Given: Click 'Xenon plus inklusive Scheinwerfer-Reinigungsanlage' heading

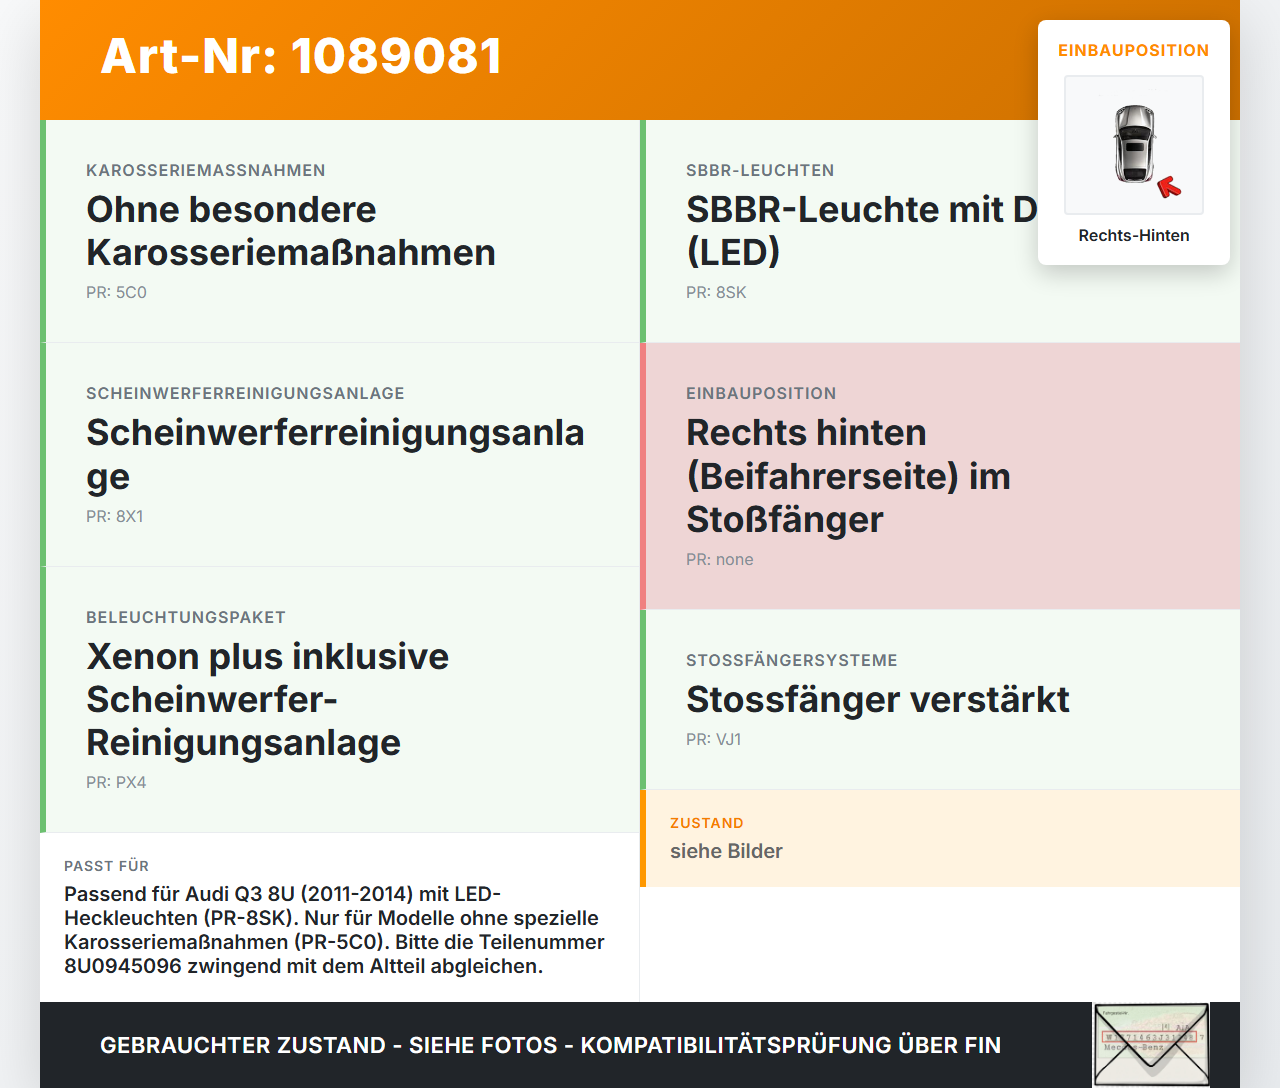Looking at the screenshot, I should 267,699.
